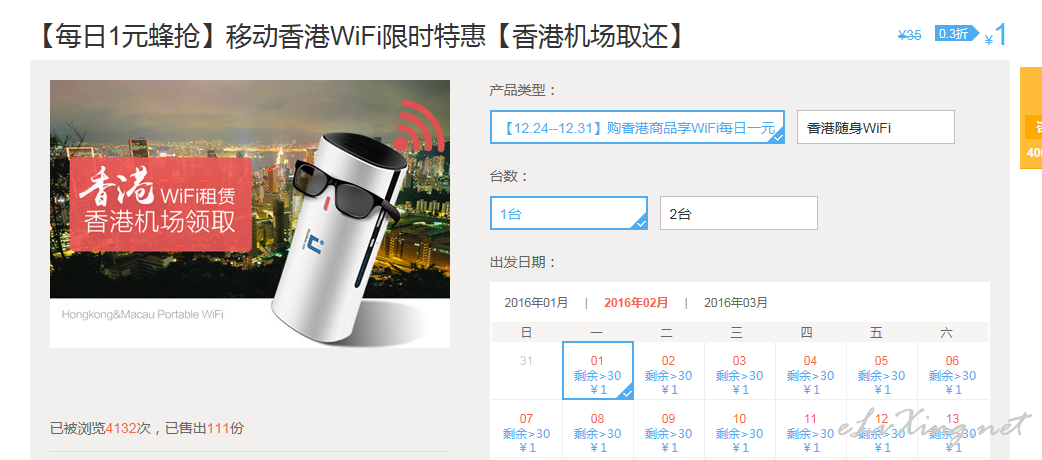Viewport: 1042px width, 460px height.
Task: Pick departure date 03 in calendar
Action: (x=740, y=371)
